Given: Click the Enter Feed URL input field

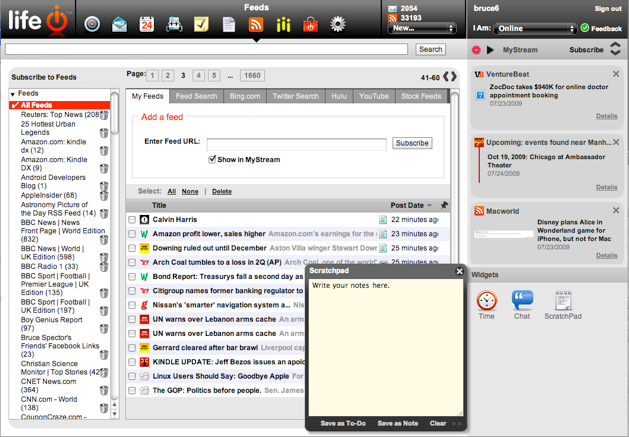Looking at the screenshot, I should point(296,143).
